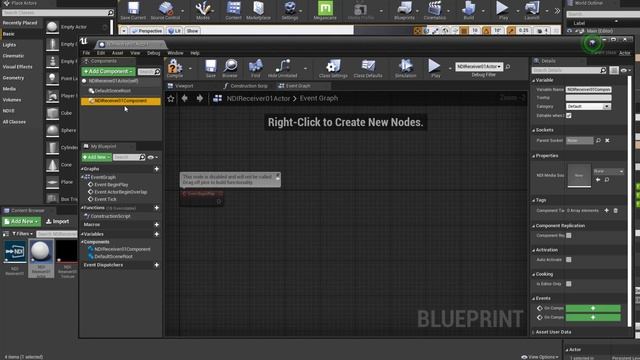Open Class Settings from toolbar
Image resolution: width=640 pixels, height=360 pixels.
[333, 67]
